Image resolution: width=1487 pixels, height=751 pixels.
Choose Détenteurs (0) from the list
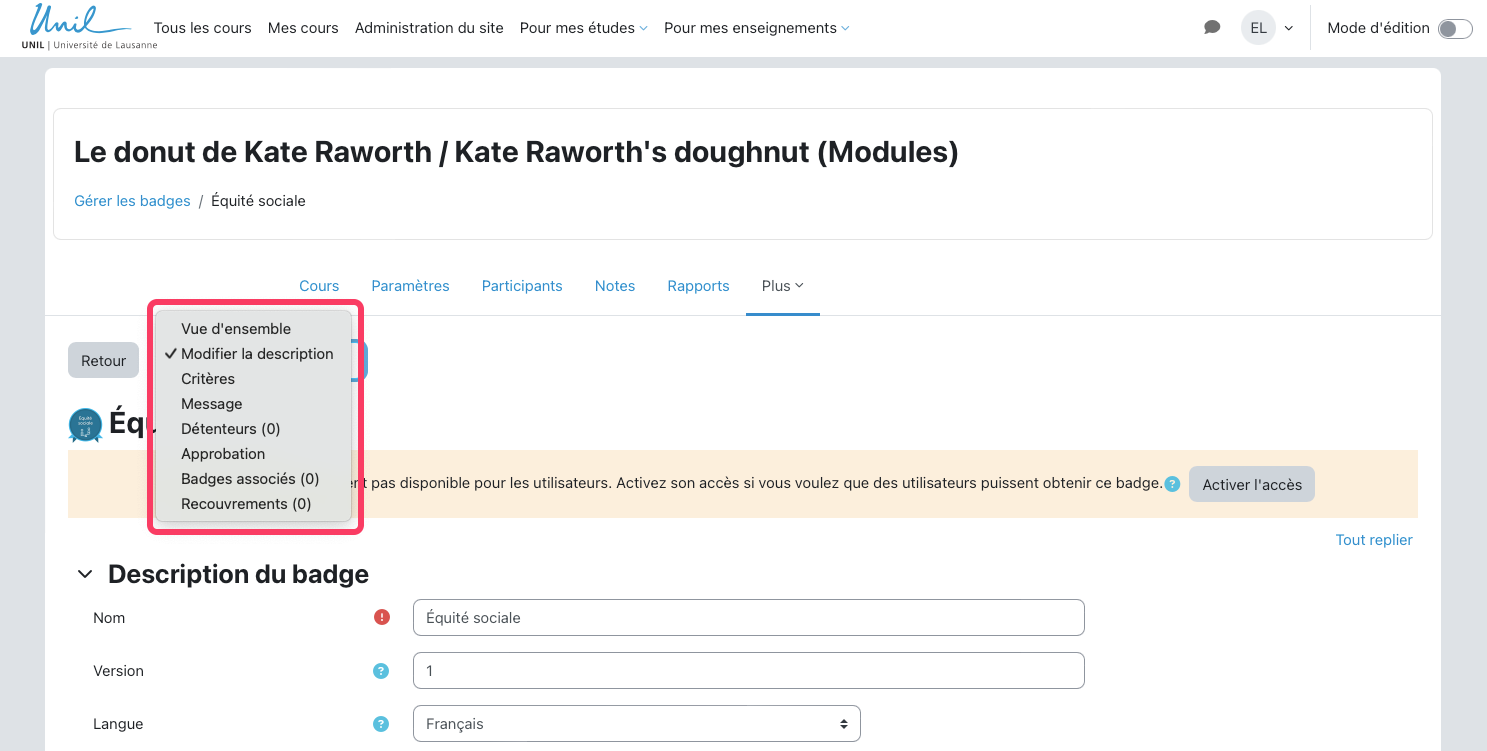(x=230, y=429)
